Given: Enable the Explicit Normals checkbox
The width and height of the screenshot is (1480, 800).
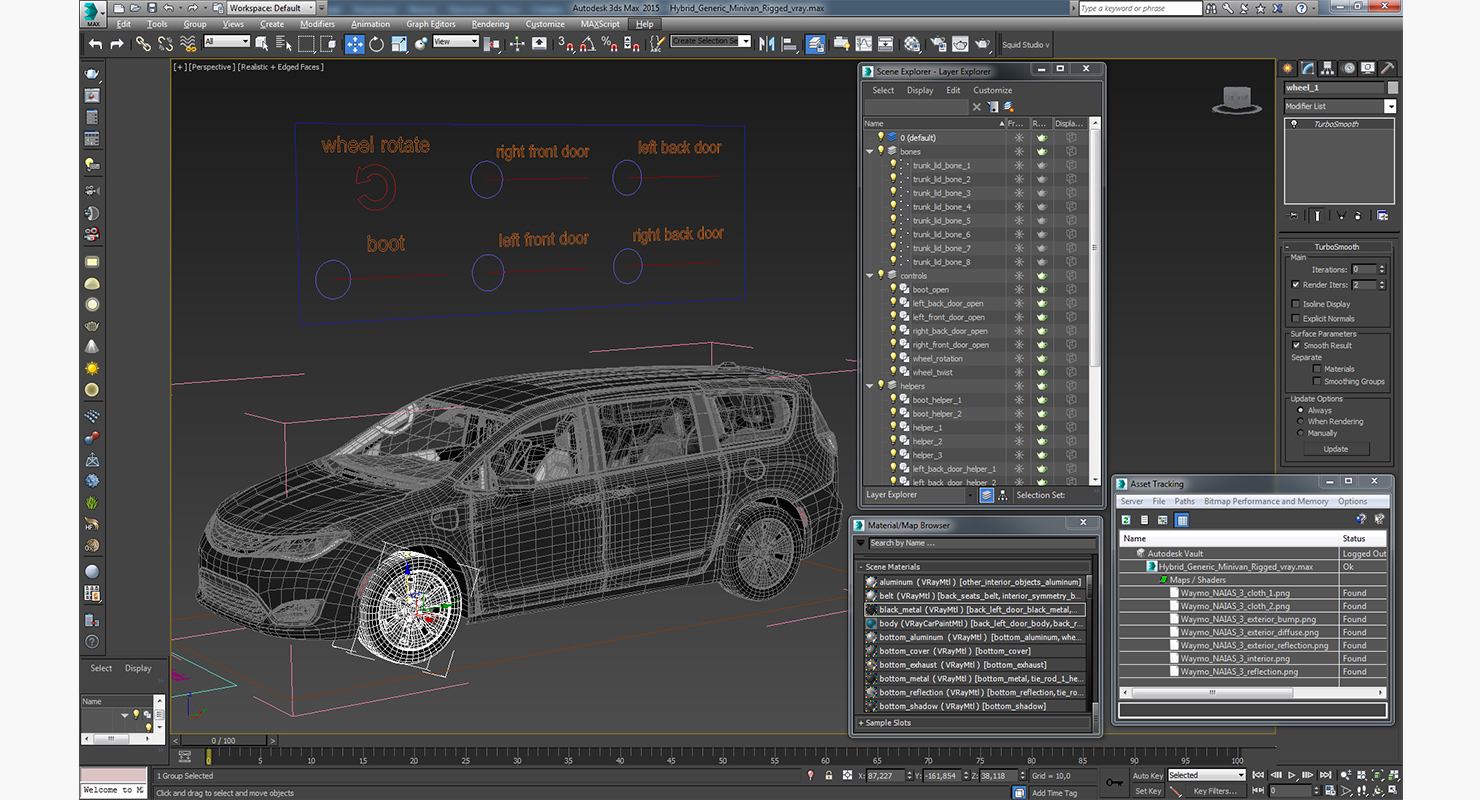Looking at the screenshot, I should (x=1296, y=318).
